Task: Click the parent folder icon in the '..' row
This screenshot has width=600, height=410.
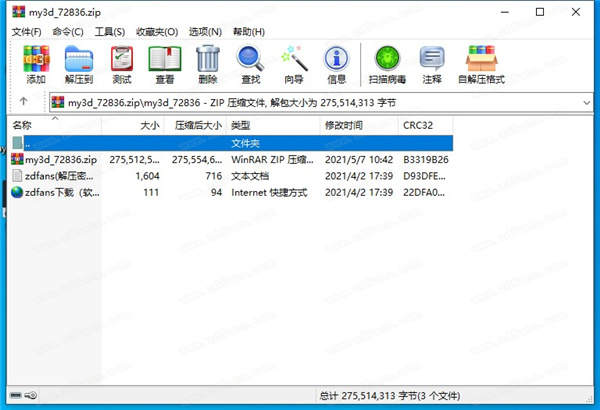Action: pyautogui.click(x=17, y=143)
